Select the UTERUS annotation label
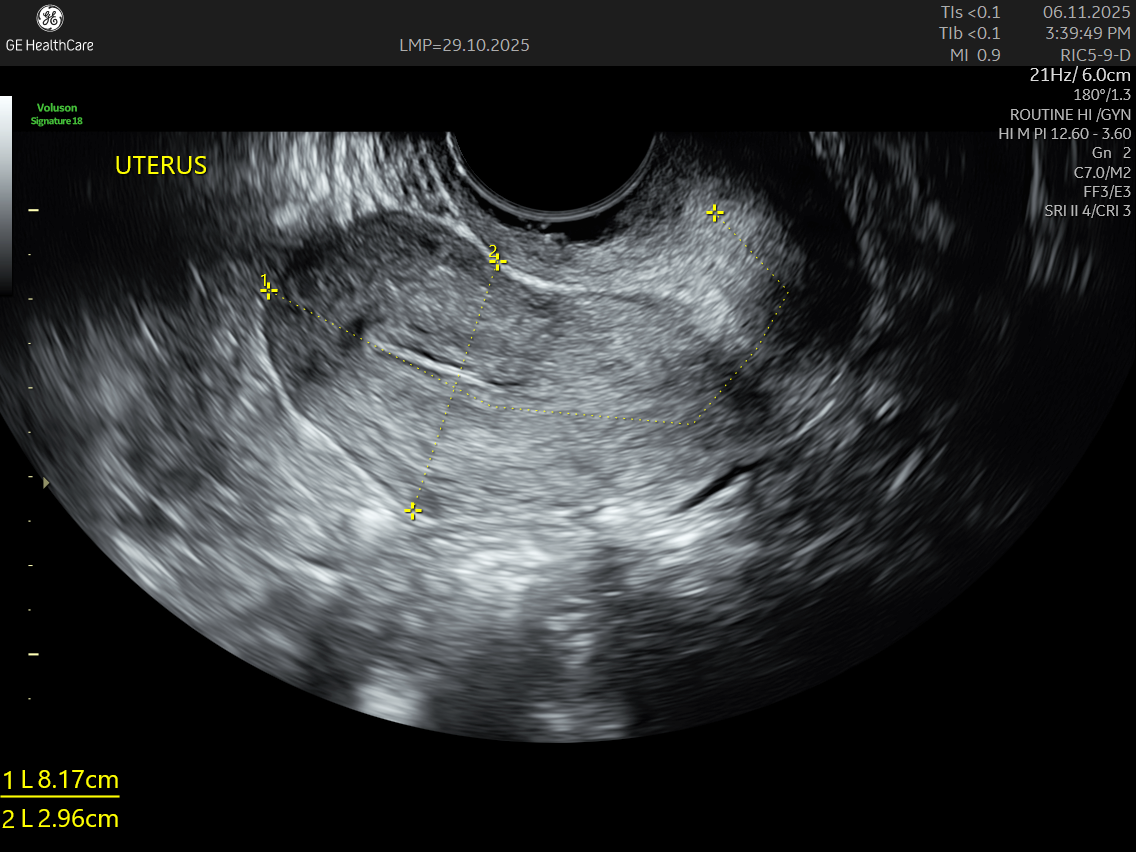1136x852 pixels. pyautogui.click(x=161, y=166)
